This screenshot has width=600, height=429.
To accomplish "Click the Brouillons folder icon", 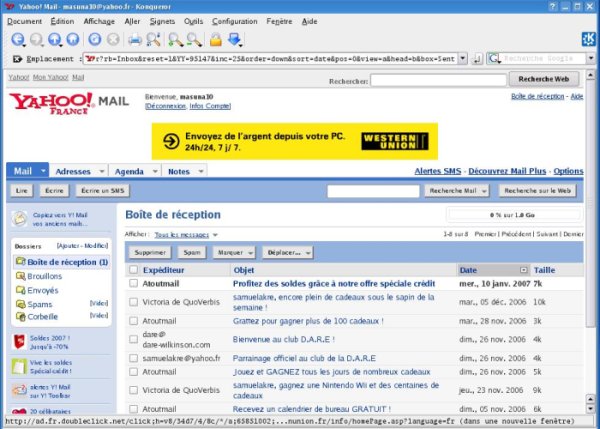I will [20, 276].
